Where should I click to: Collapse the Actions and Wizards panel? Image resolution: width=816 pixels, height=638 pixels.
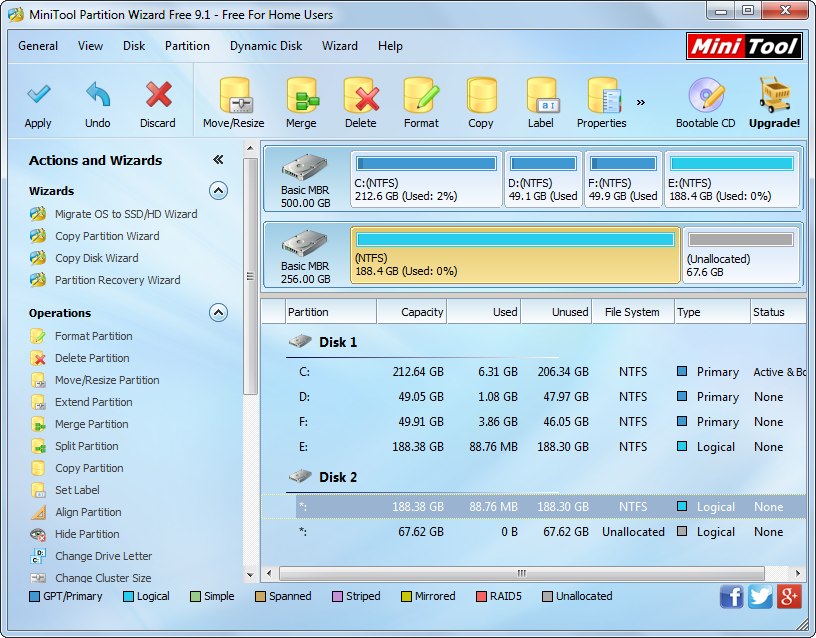(218, 160)
